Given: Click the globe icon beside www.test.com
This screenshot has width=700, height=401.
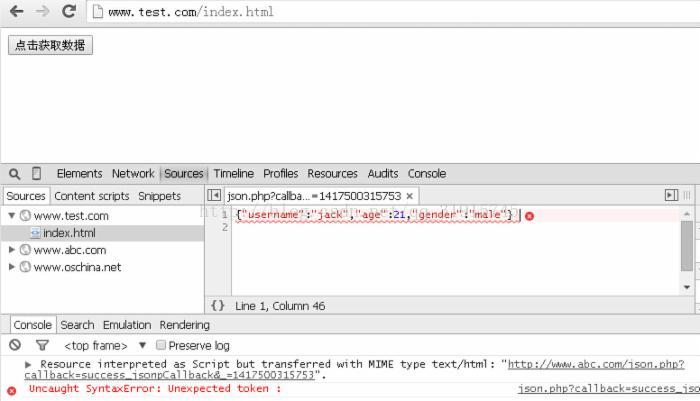Looking at the screenshot, I should coord(25,216).
